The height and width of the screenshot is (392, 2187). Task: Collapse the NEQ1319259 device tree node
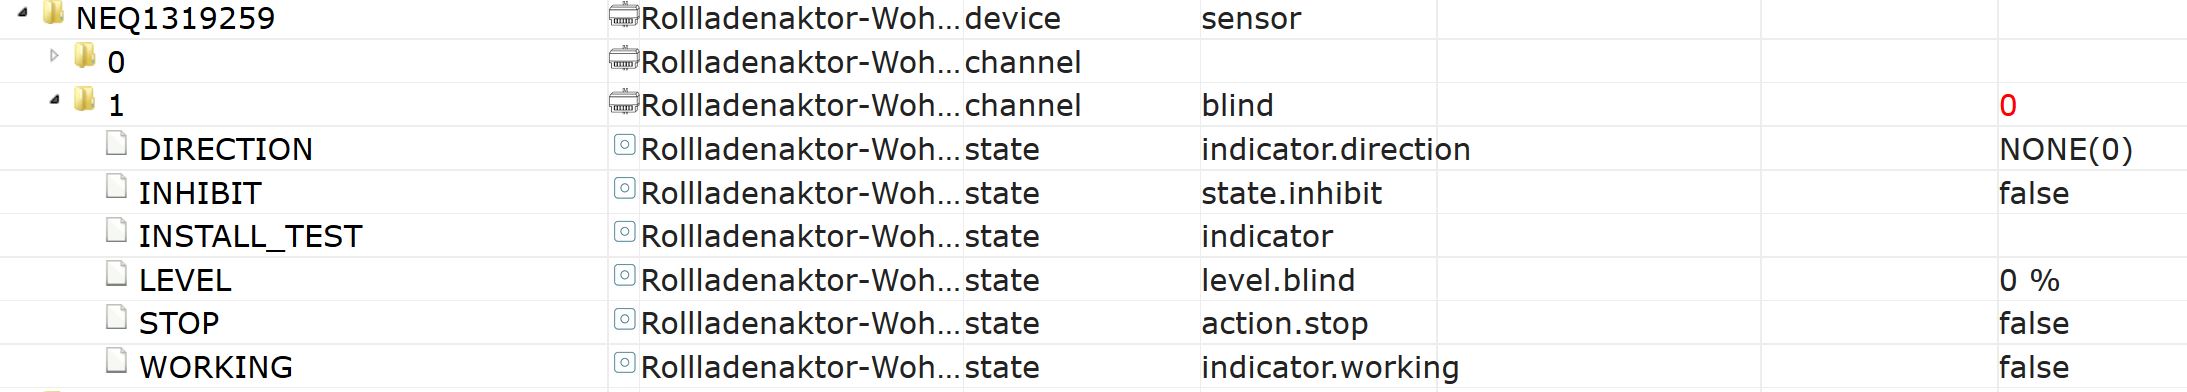tap(22, 13)
